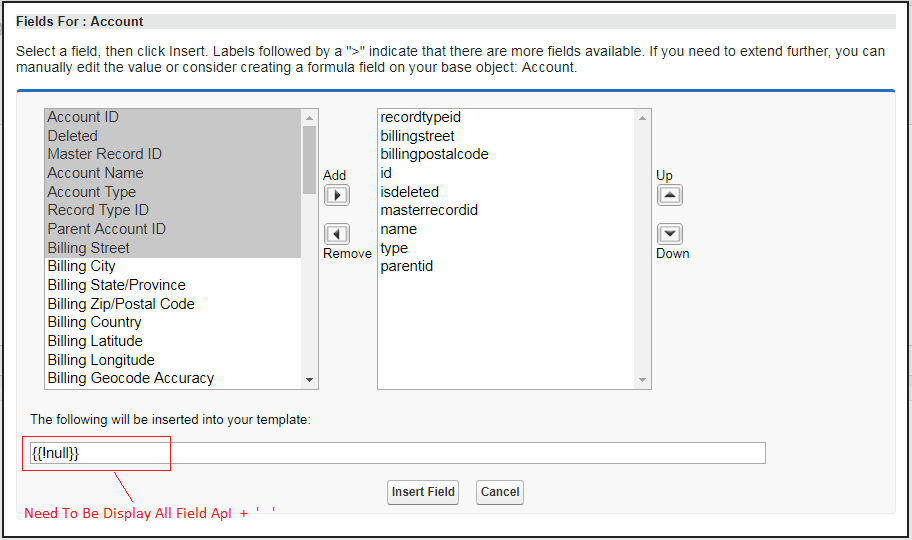
Task: Select Billing Country in available fields
Action: 94,322
